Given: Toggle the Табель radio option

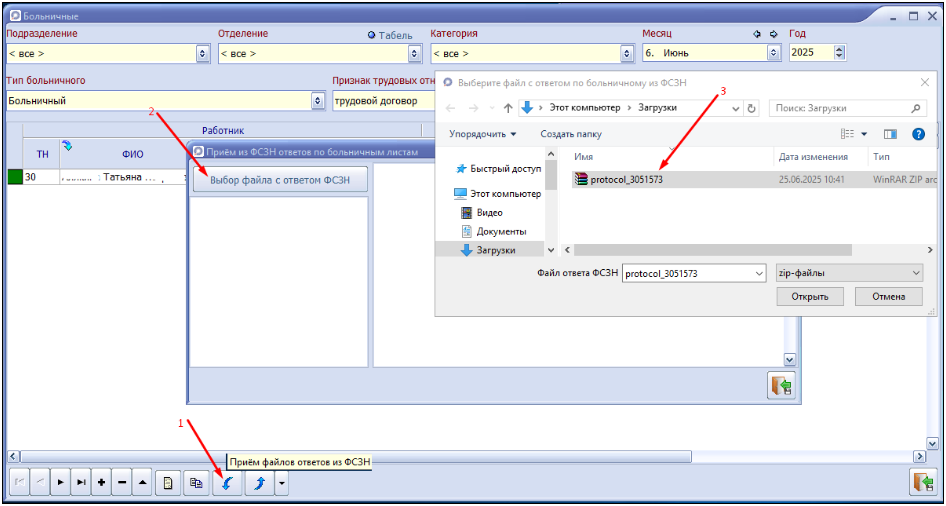Looking at the screenshot, I should click(372, 35).
